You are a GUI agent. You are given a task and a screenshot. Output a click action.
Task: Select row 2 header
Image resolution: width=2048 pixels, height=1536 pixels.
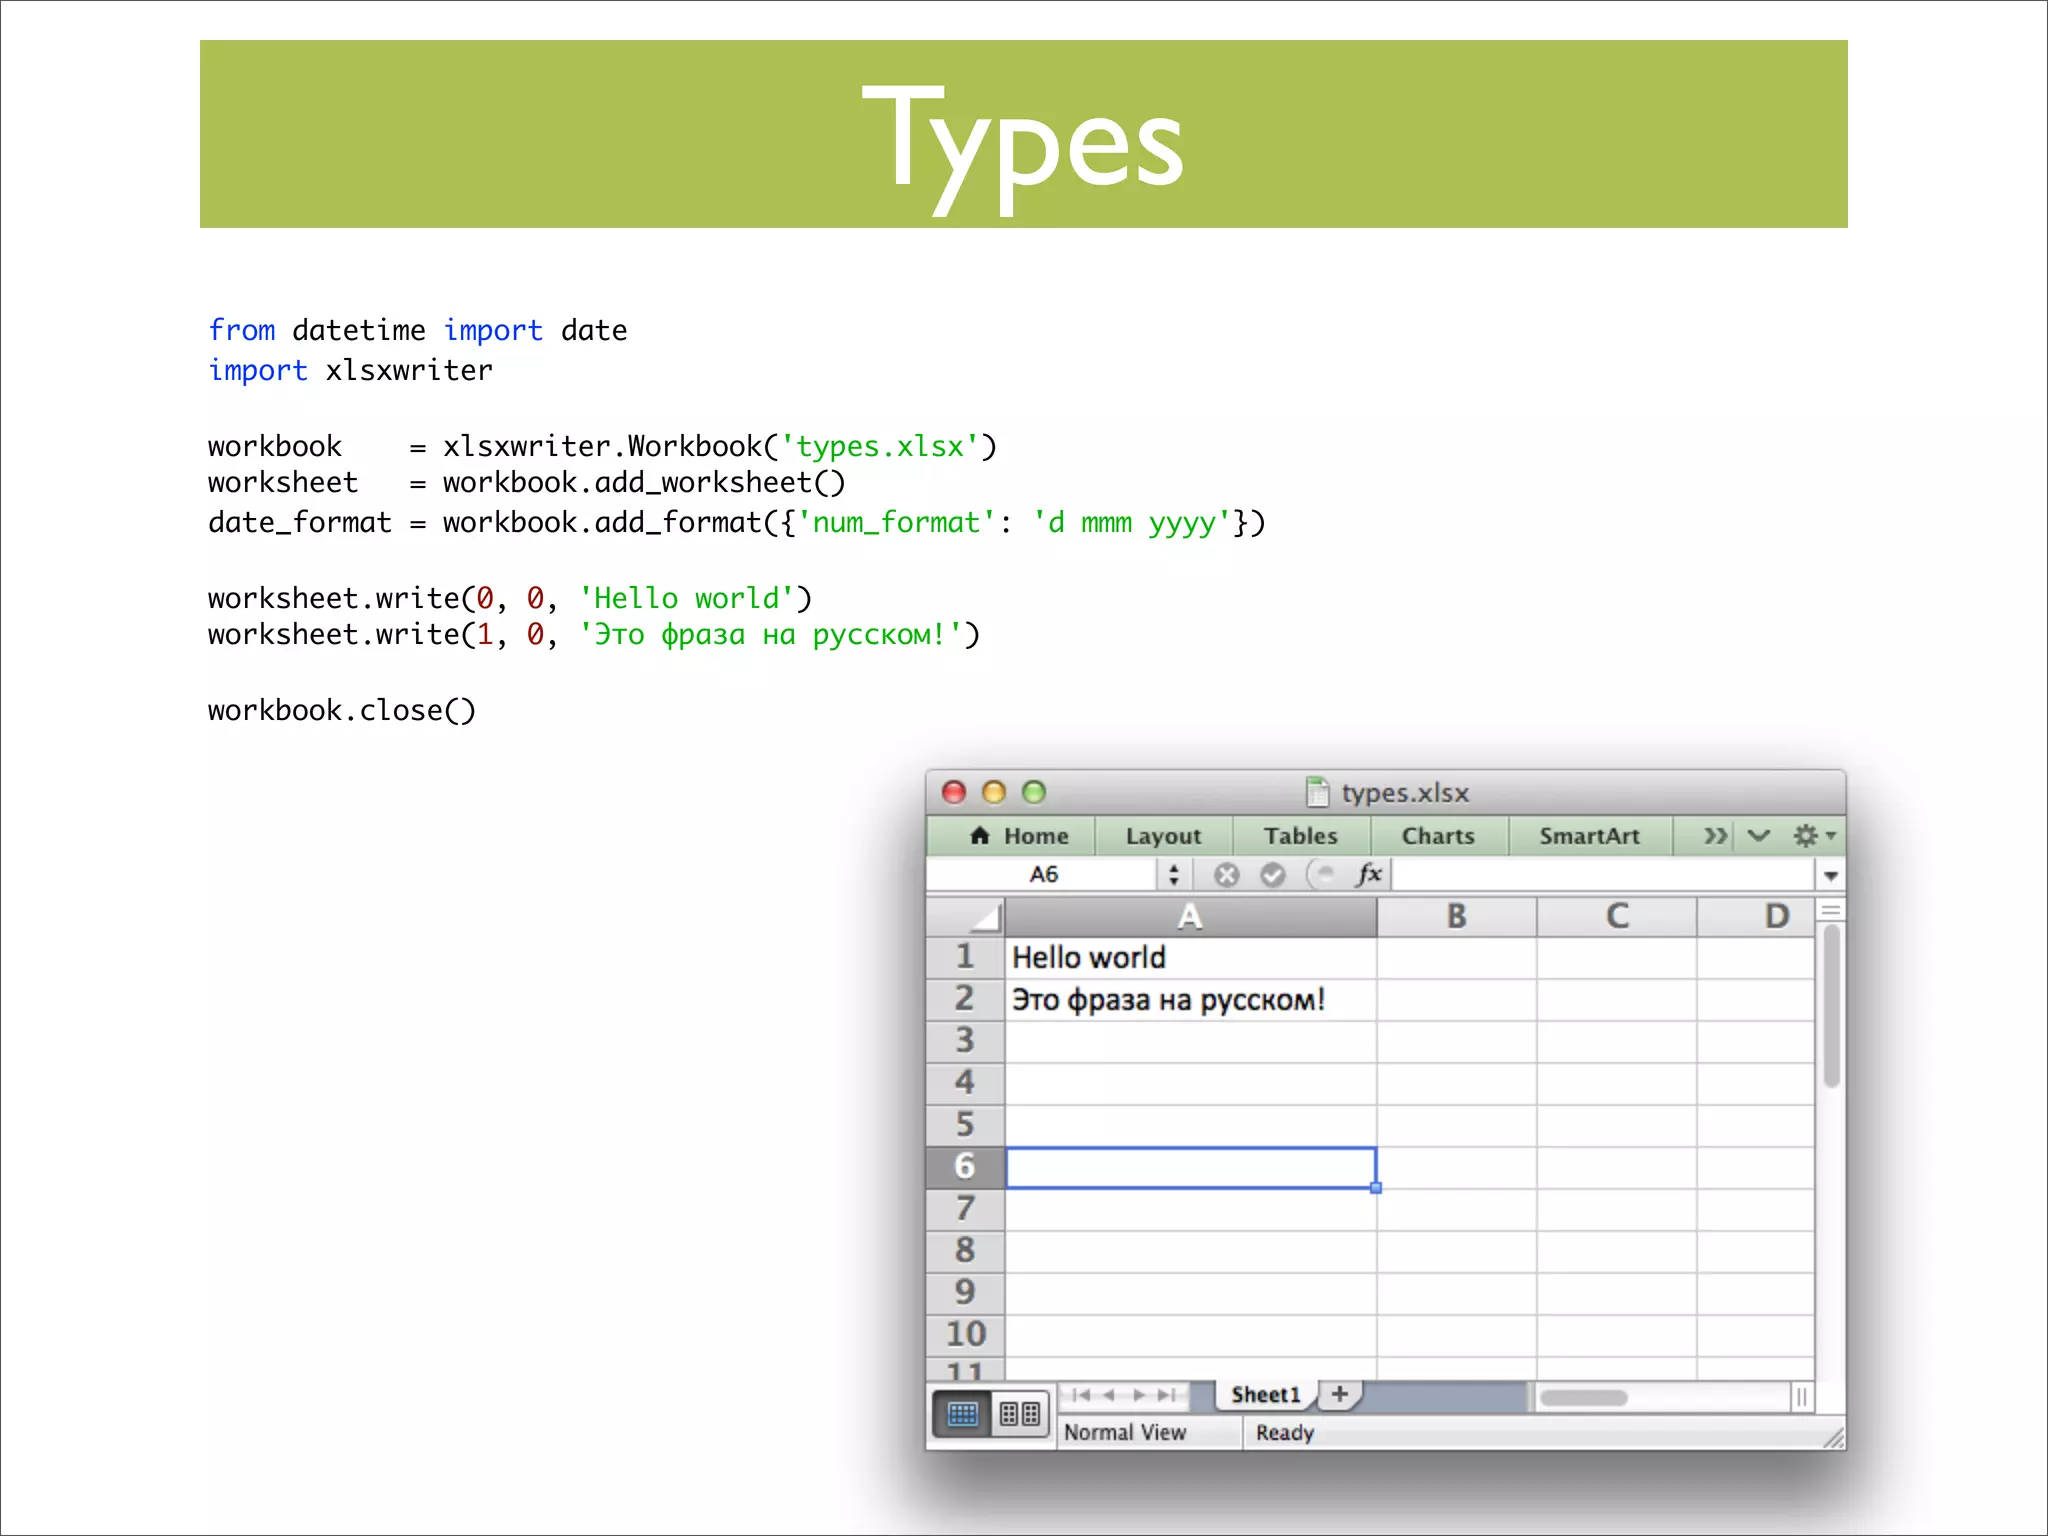pyautogui.click(x=965, y=999)
